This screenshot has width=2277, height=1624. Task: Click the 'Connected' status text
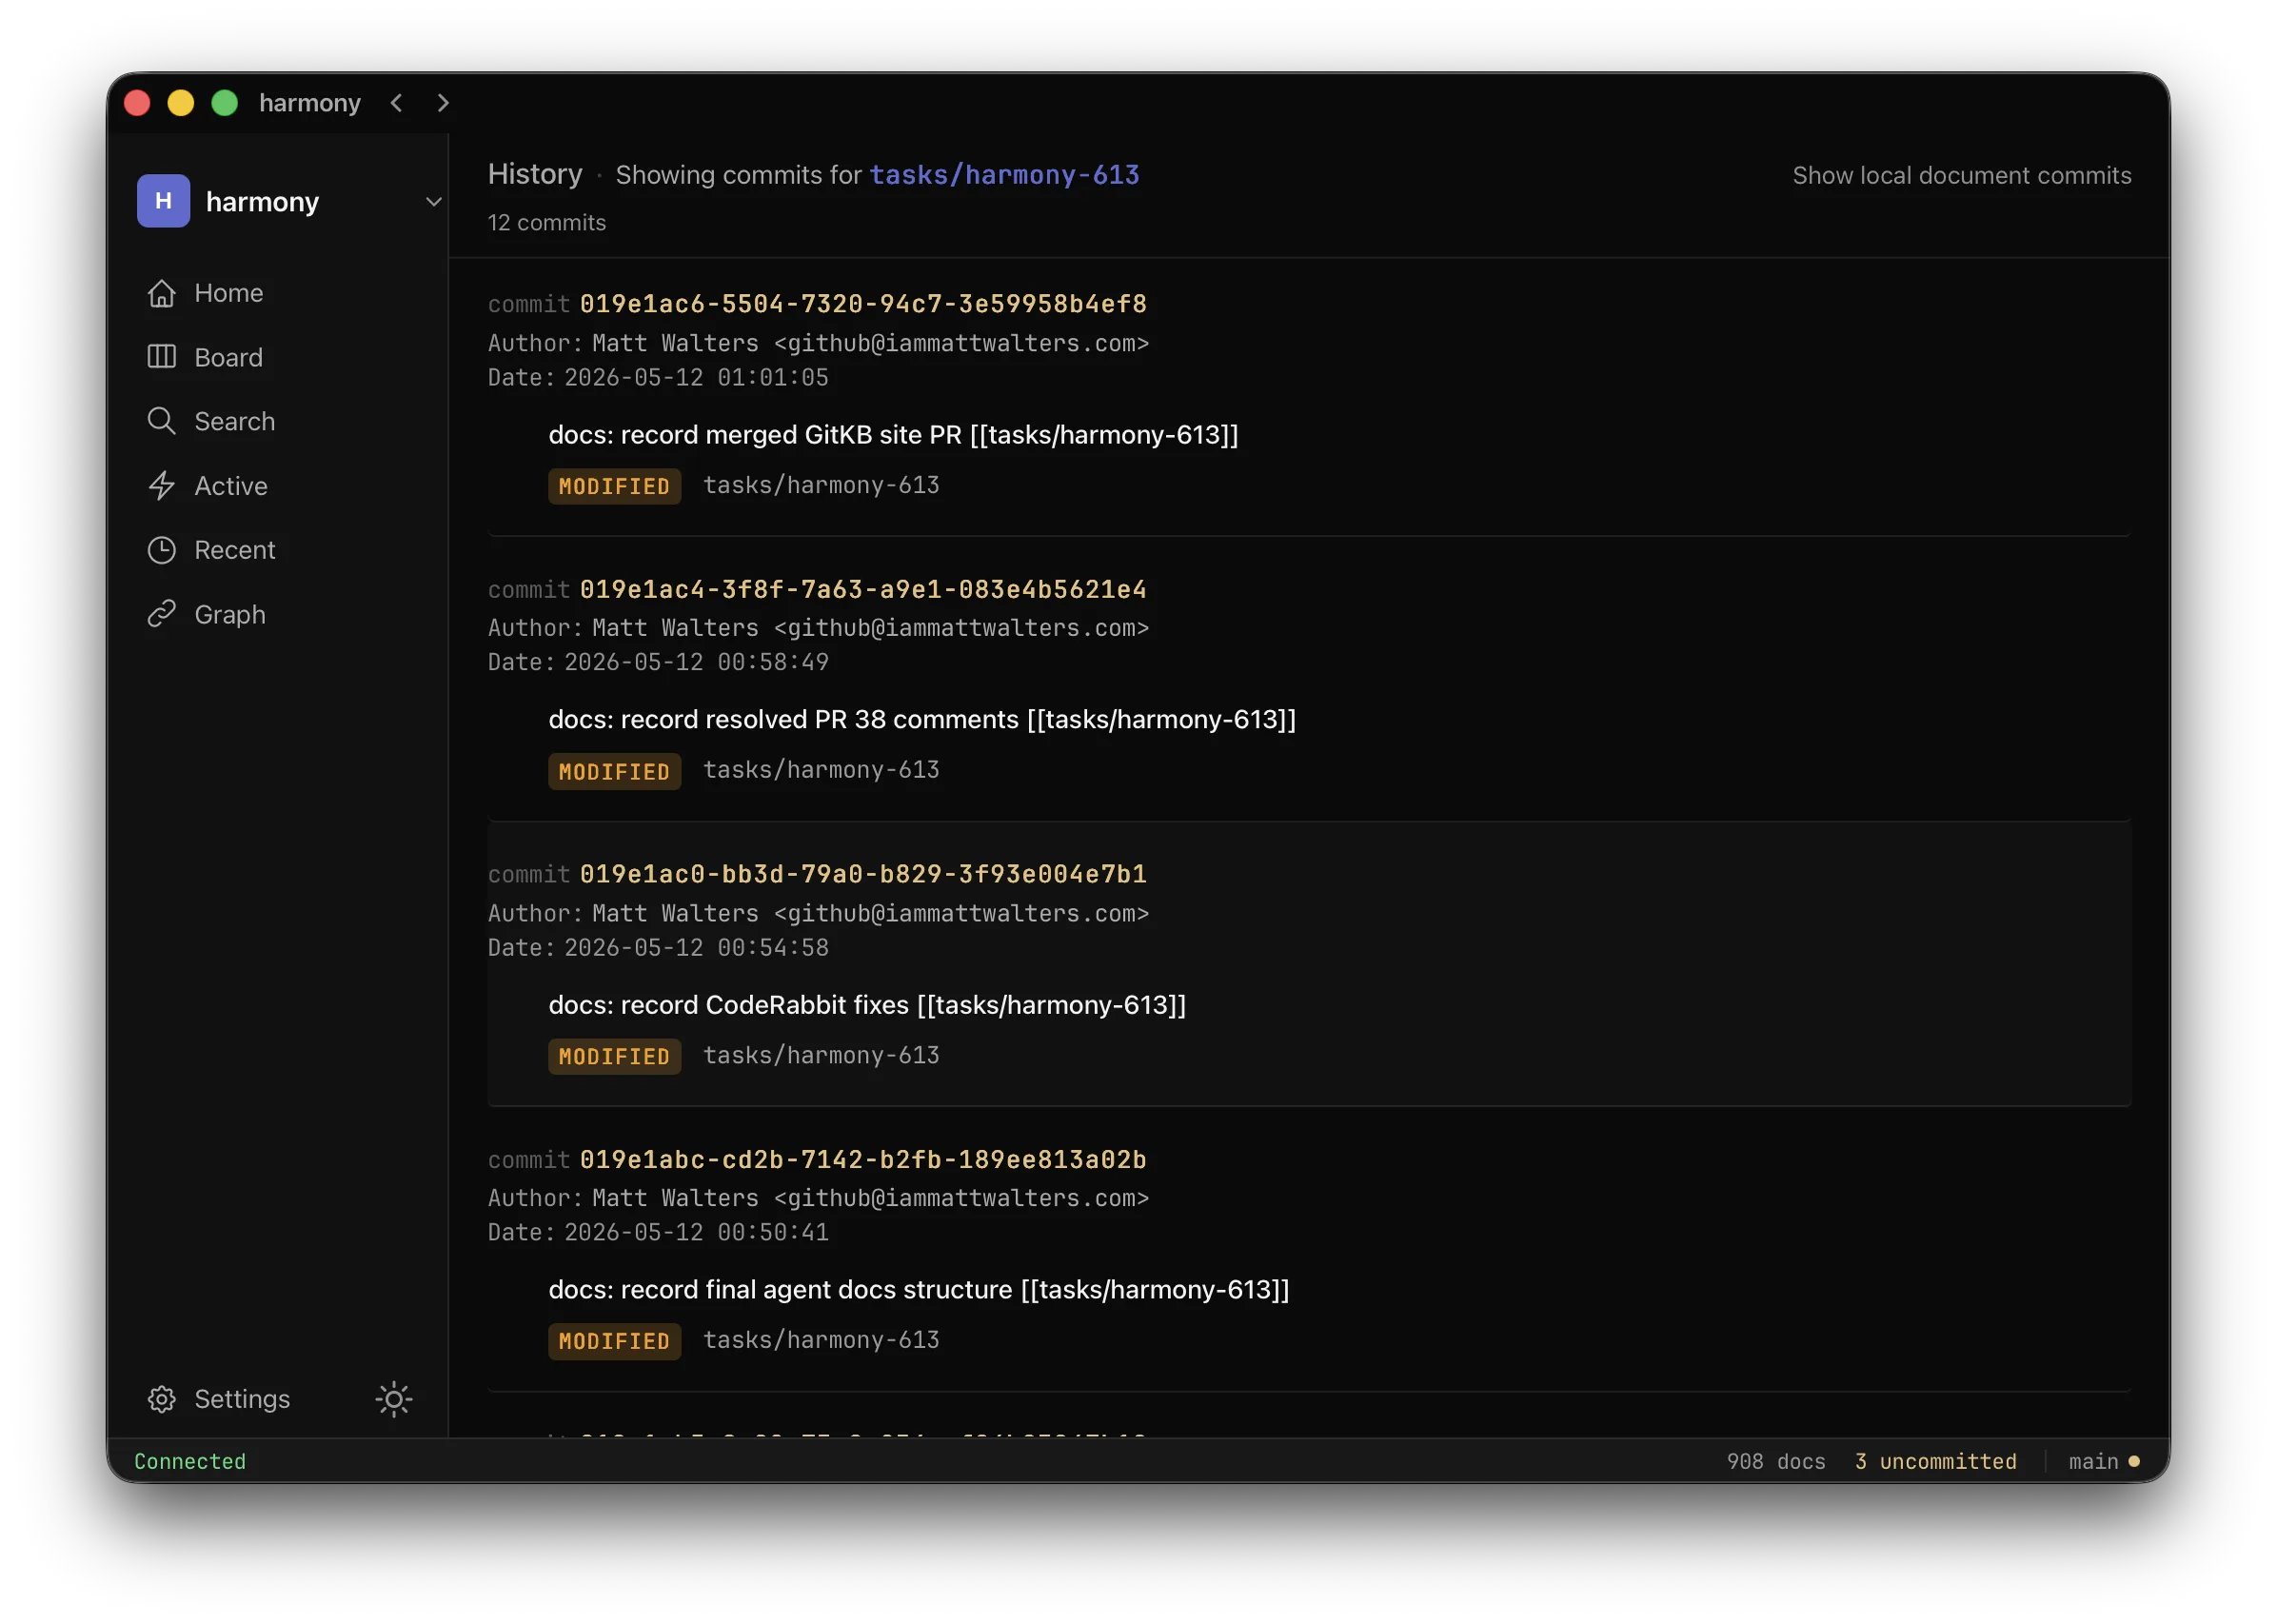[x=190, y=1461]
